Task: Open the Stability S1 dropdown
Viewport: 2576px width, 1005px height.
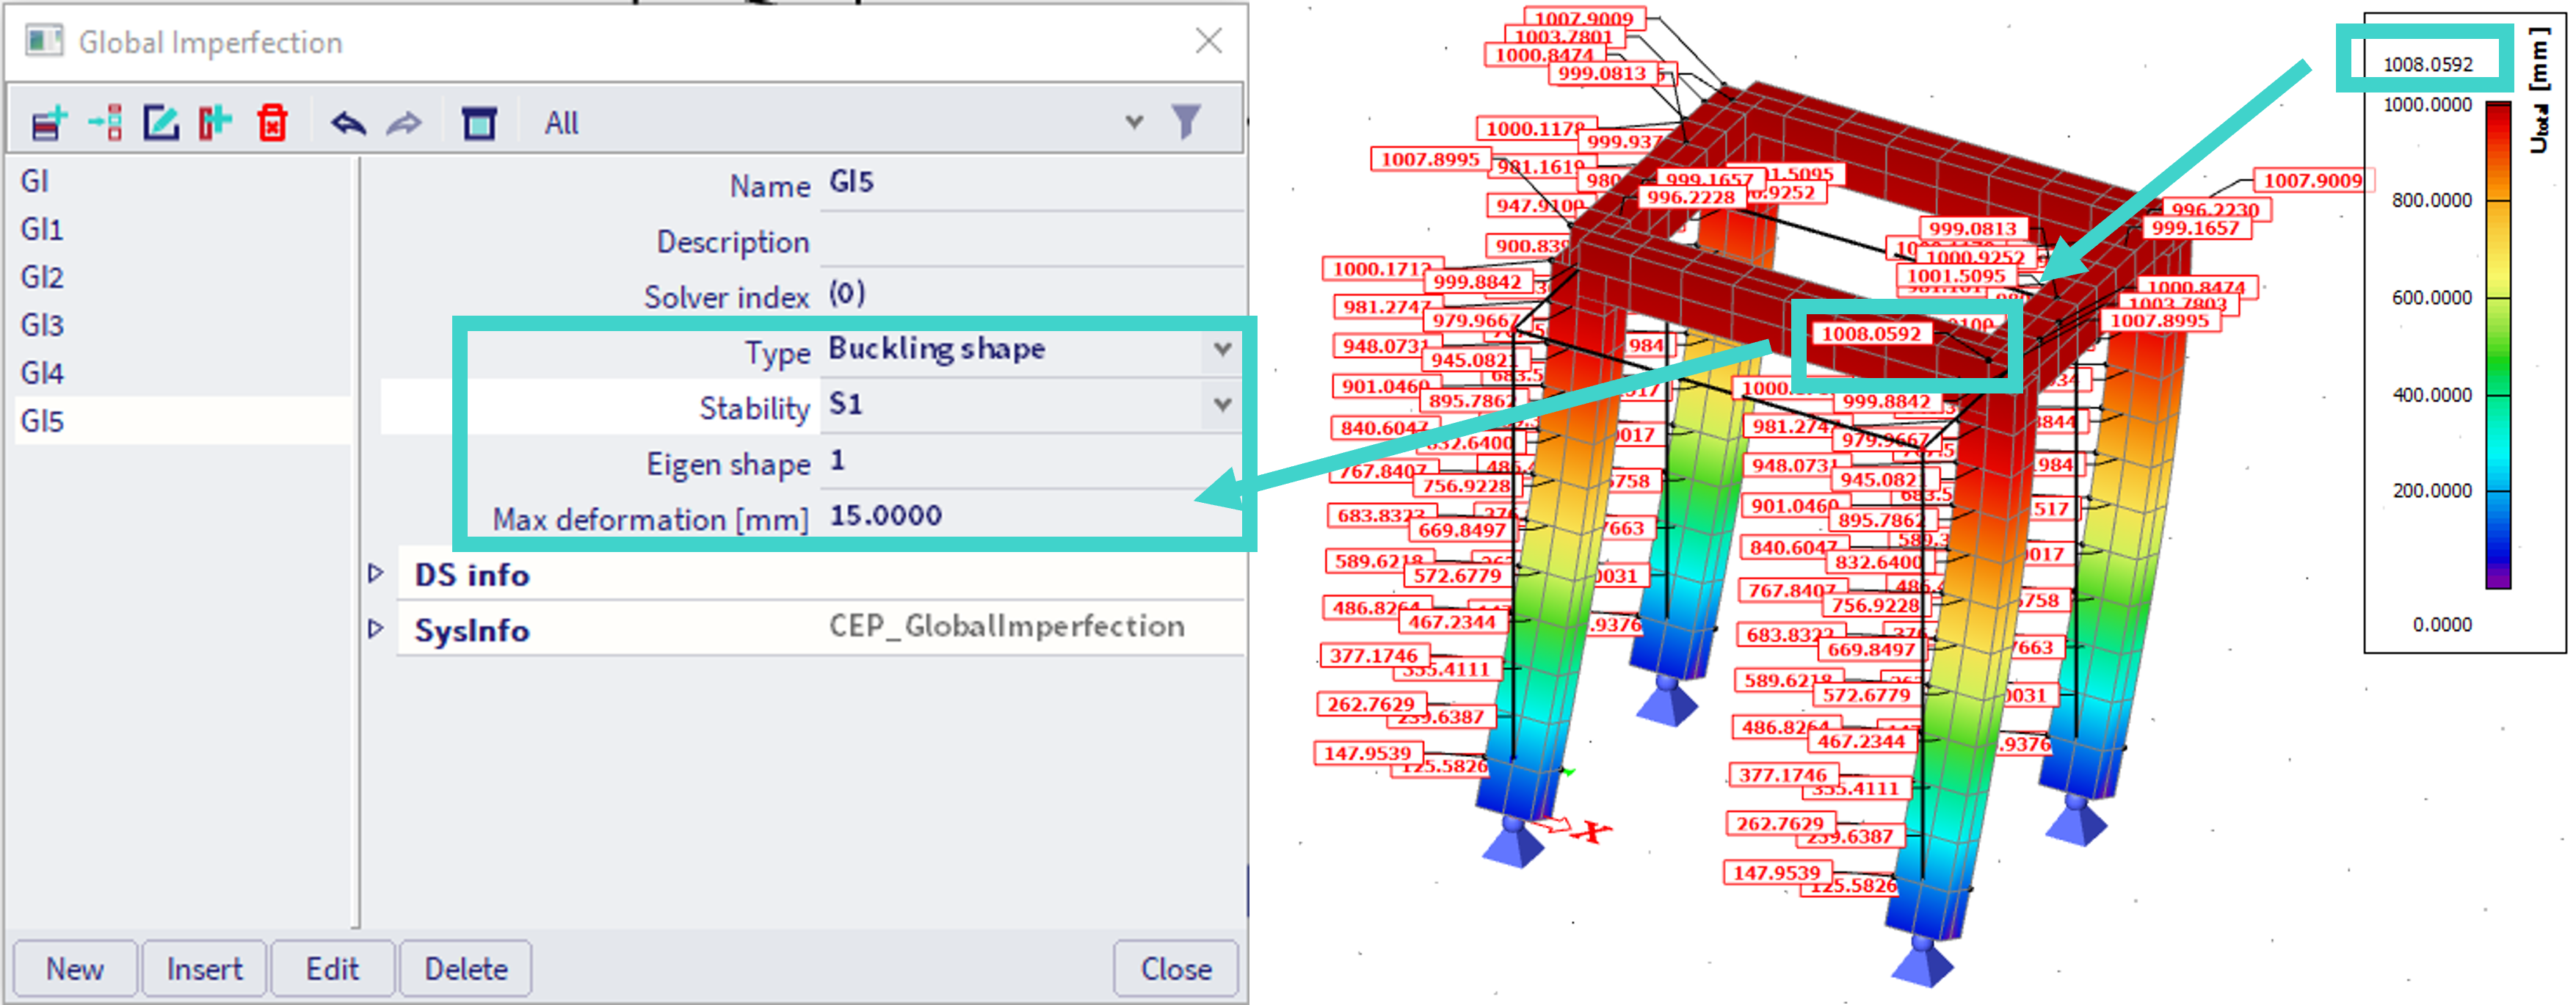Action: [x=1222, y=405]
